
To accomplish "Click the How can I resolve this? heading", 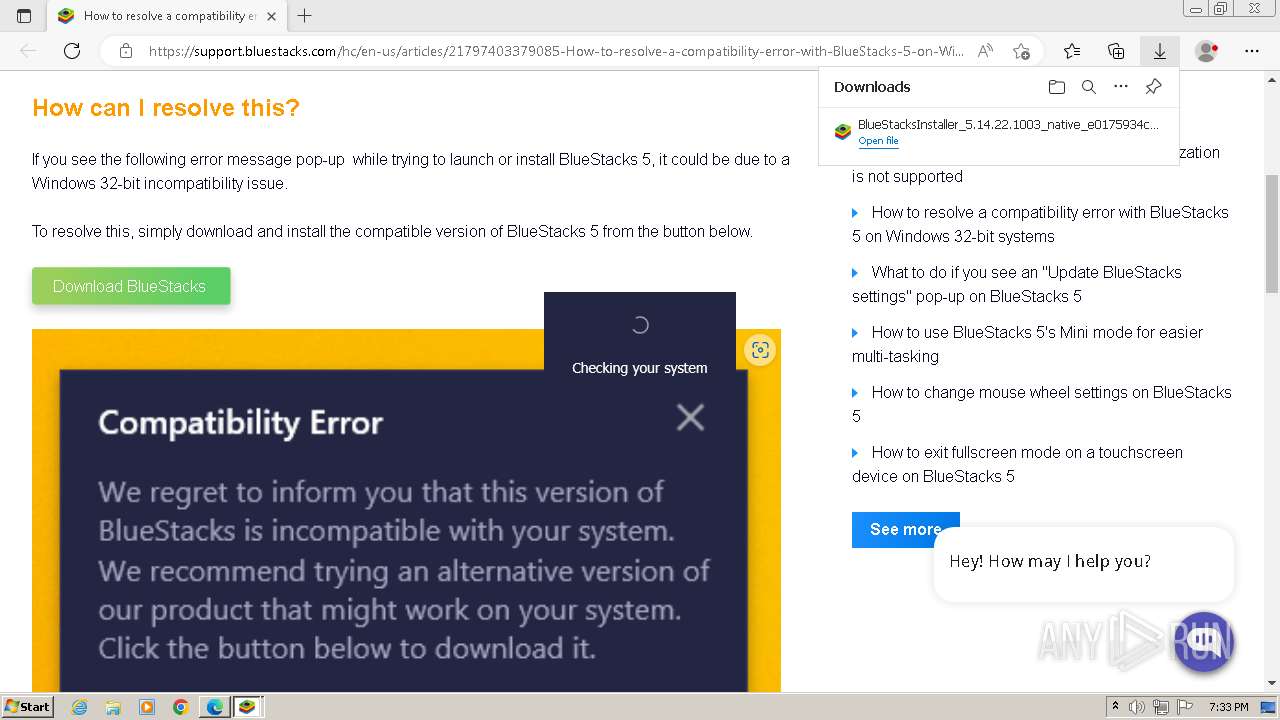I will pos(166,108).
